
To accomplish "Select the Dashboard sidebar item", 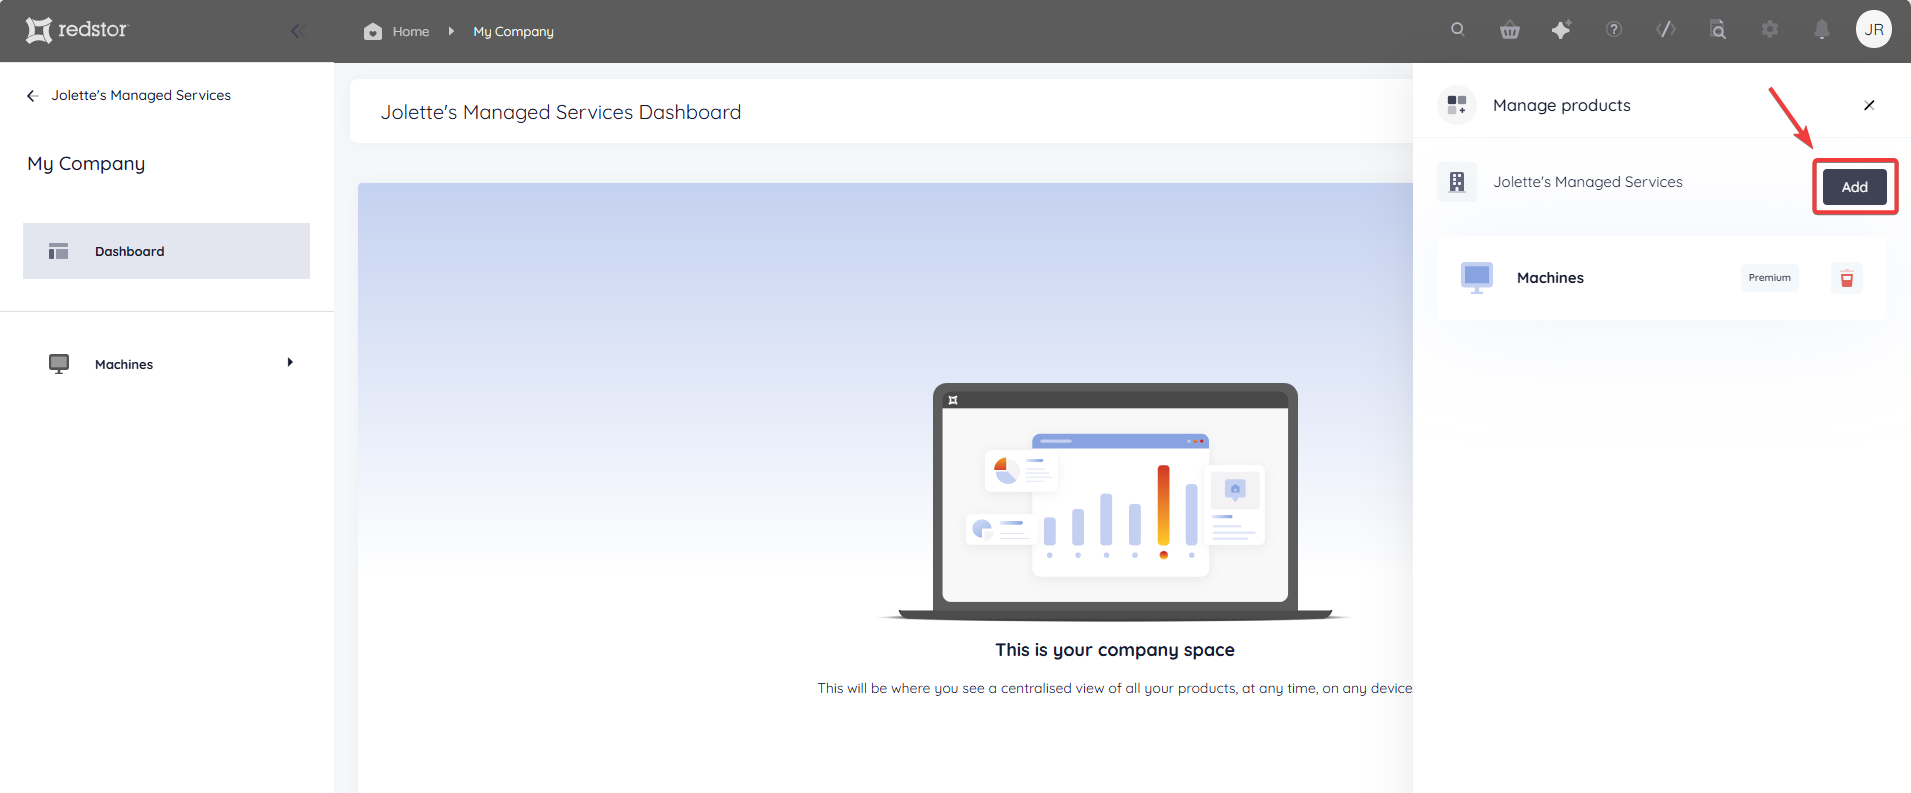I will tap(166, 251).
